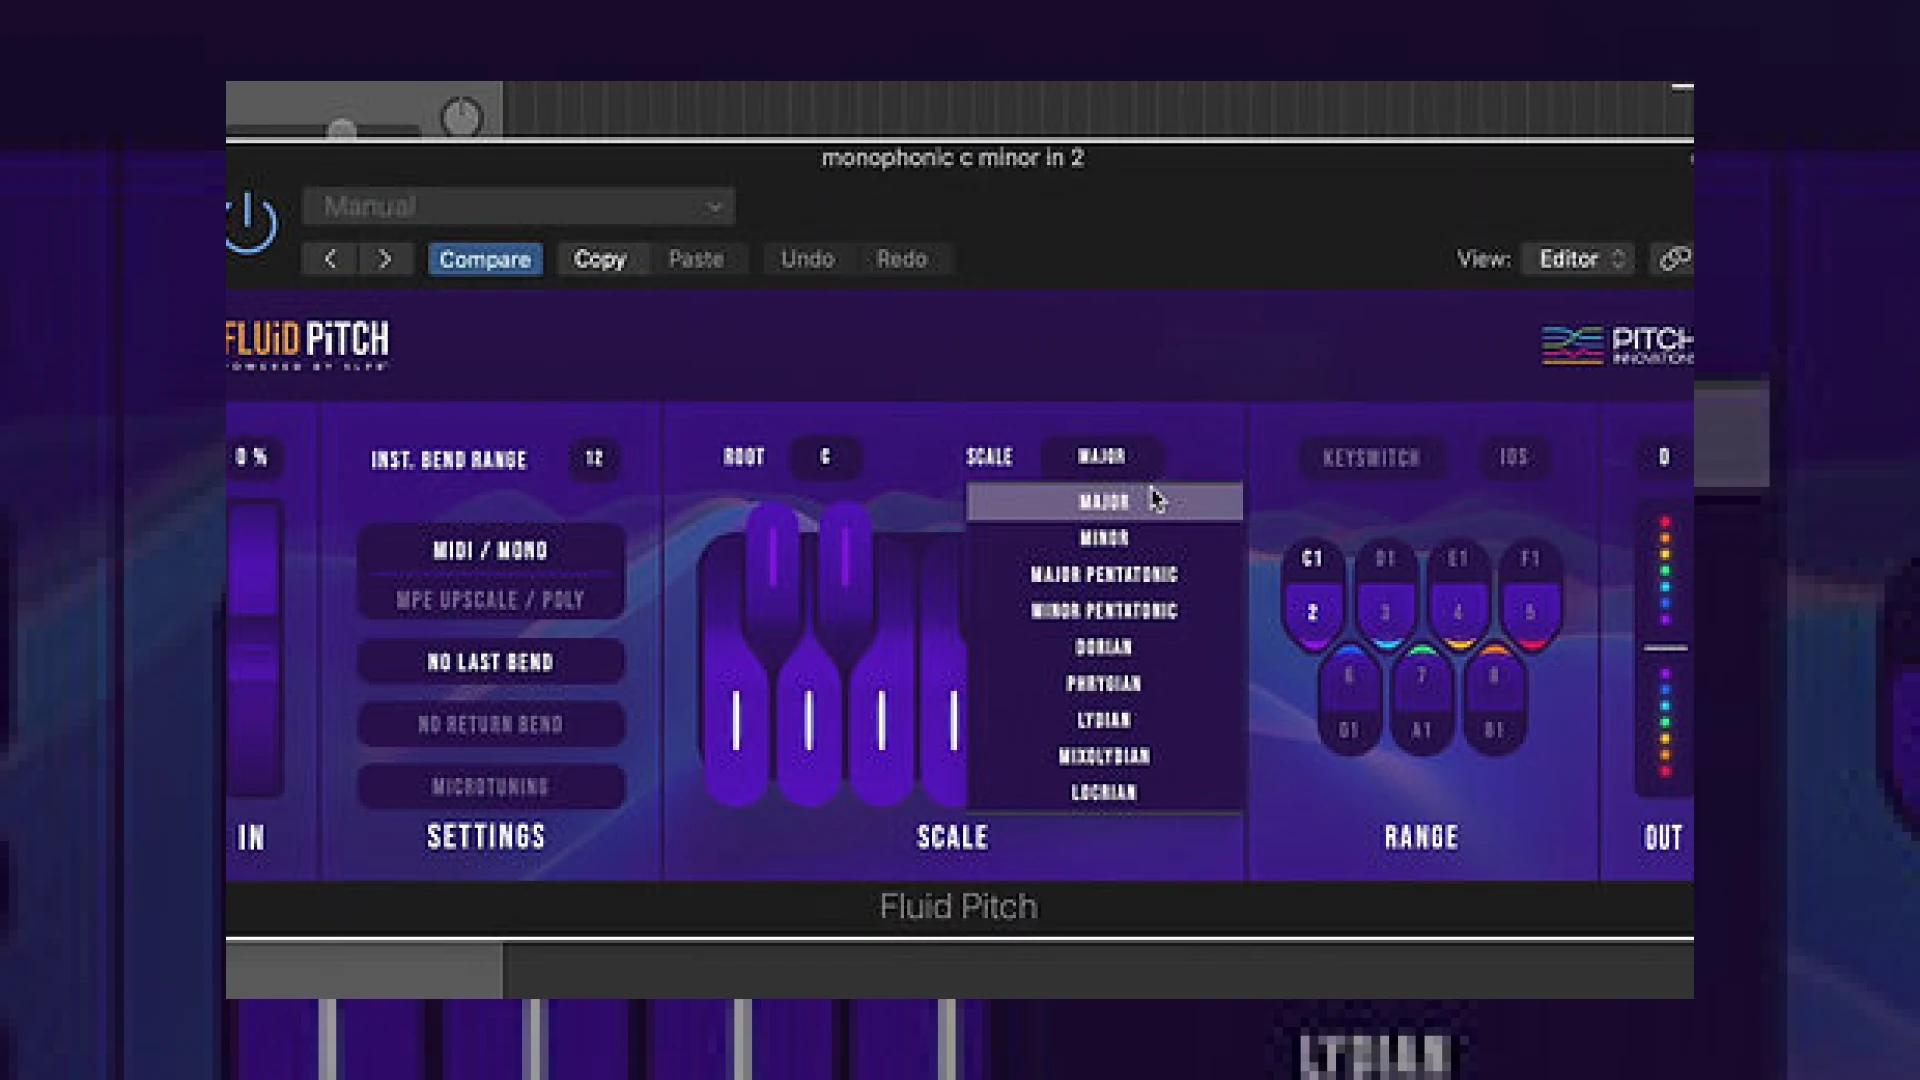Open the input percent value box
Image resolution: width=1920 pixels, height=1080 pixels.
[x=253, y=457]
